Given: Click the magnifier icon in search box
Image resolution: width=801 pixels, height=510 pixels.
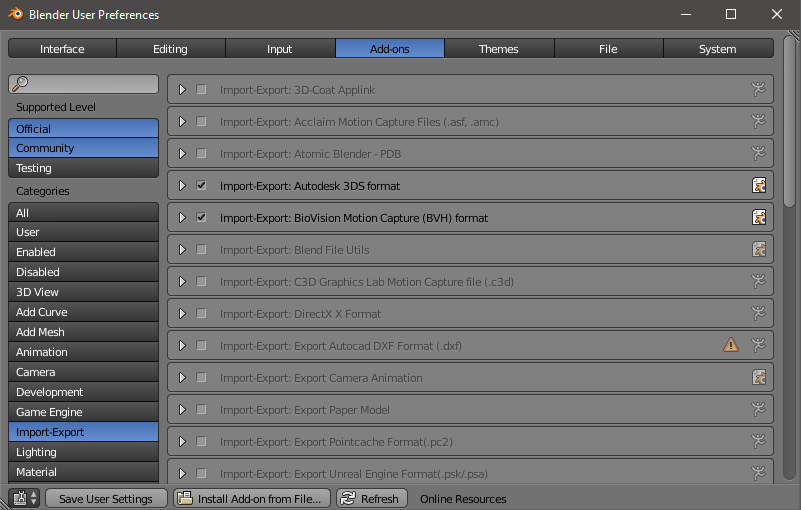Looking at the screenshot, I should (20, 83).
